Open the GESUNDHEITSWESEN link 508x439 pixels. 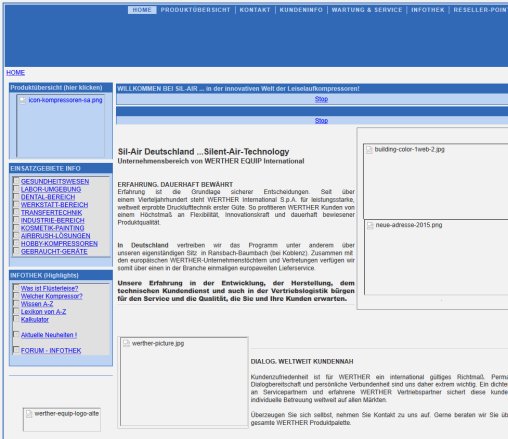55,181
